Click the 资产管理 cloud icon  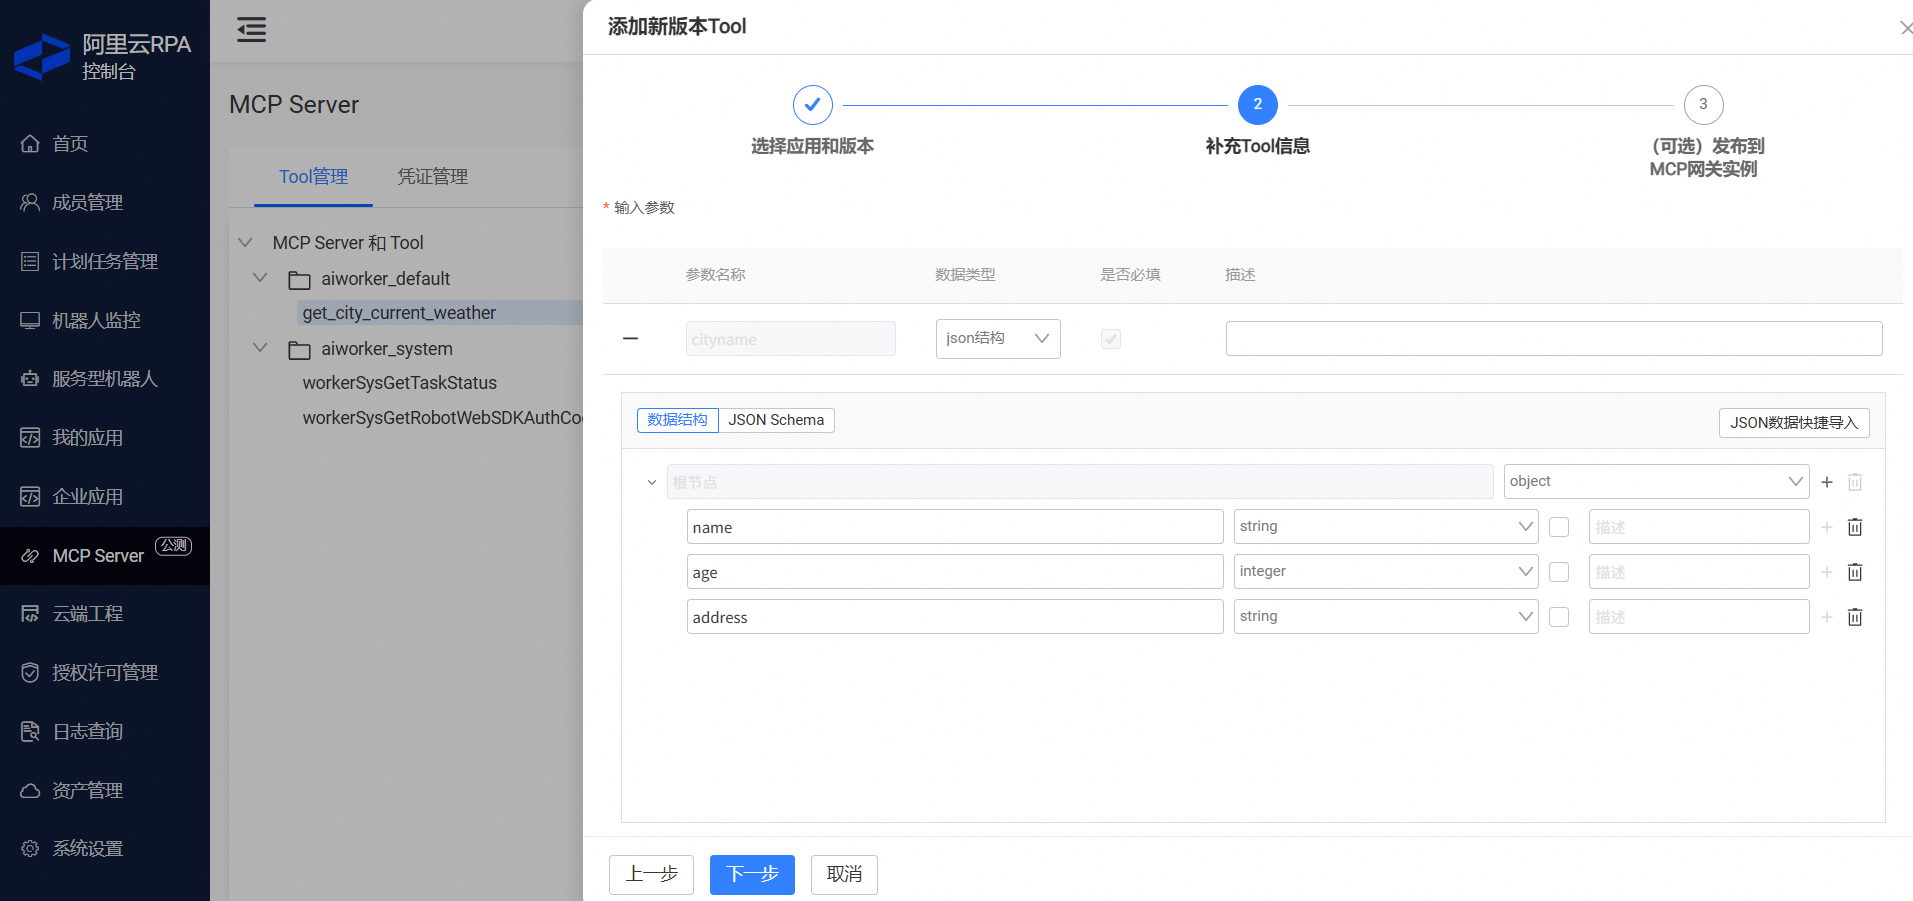(x=30, y=791)
